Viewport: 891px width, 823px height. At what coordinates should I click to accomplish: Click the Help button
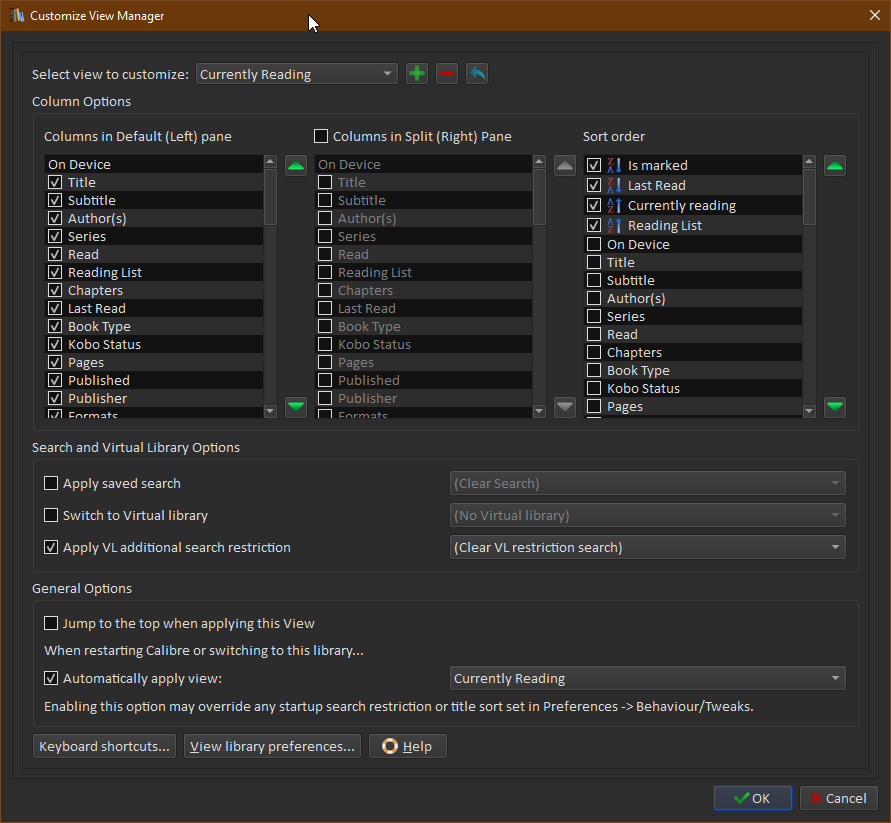(x=407, y=746)
